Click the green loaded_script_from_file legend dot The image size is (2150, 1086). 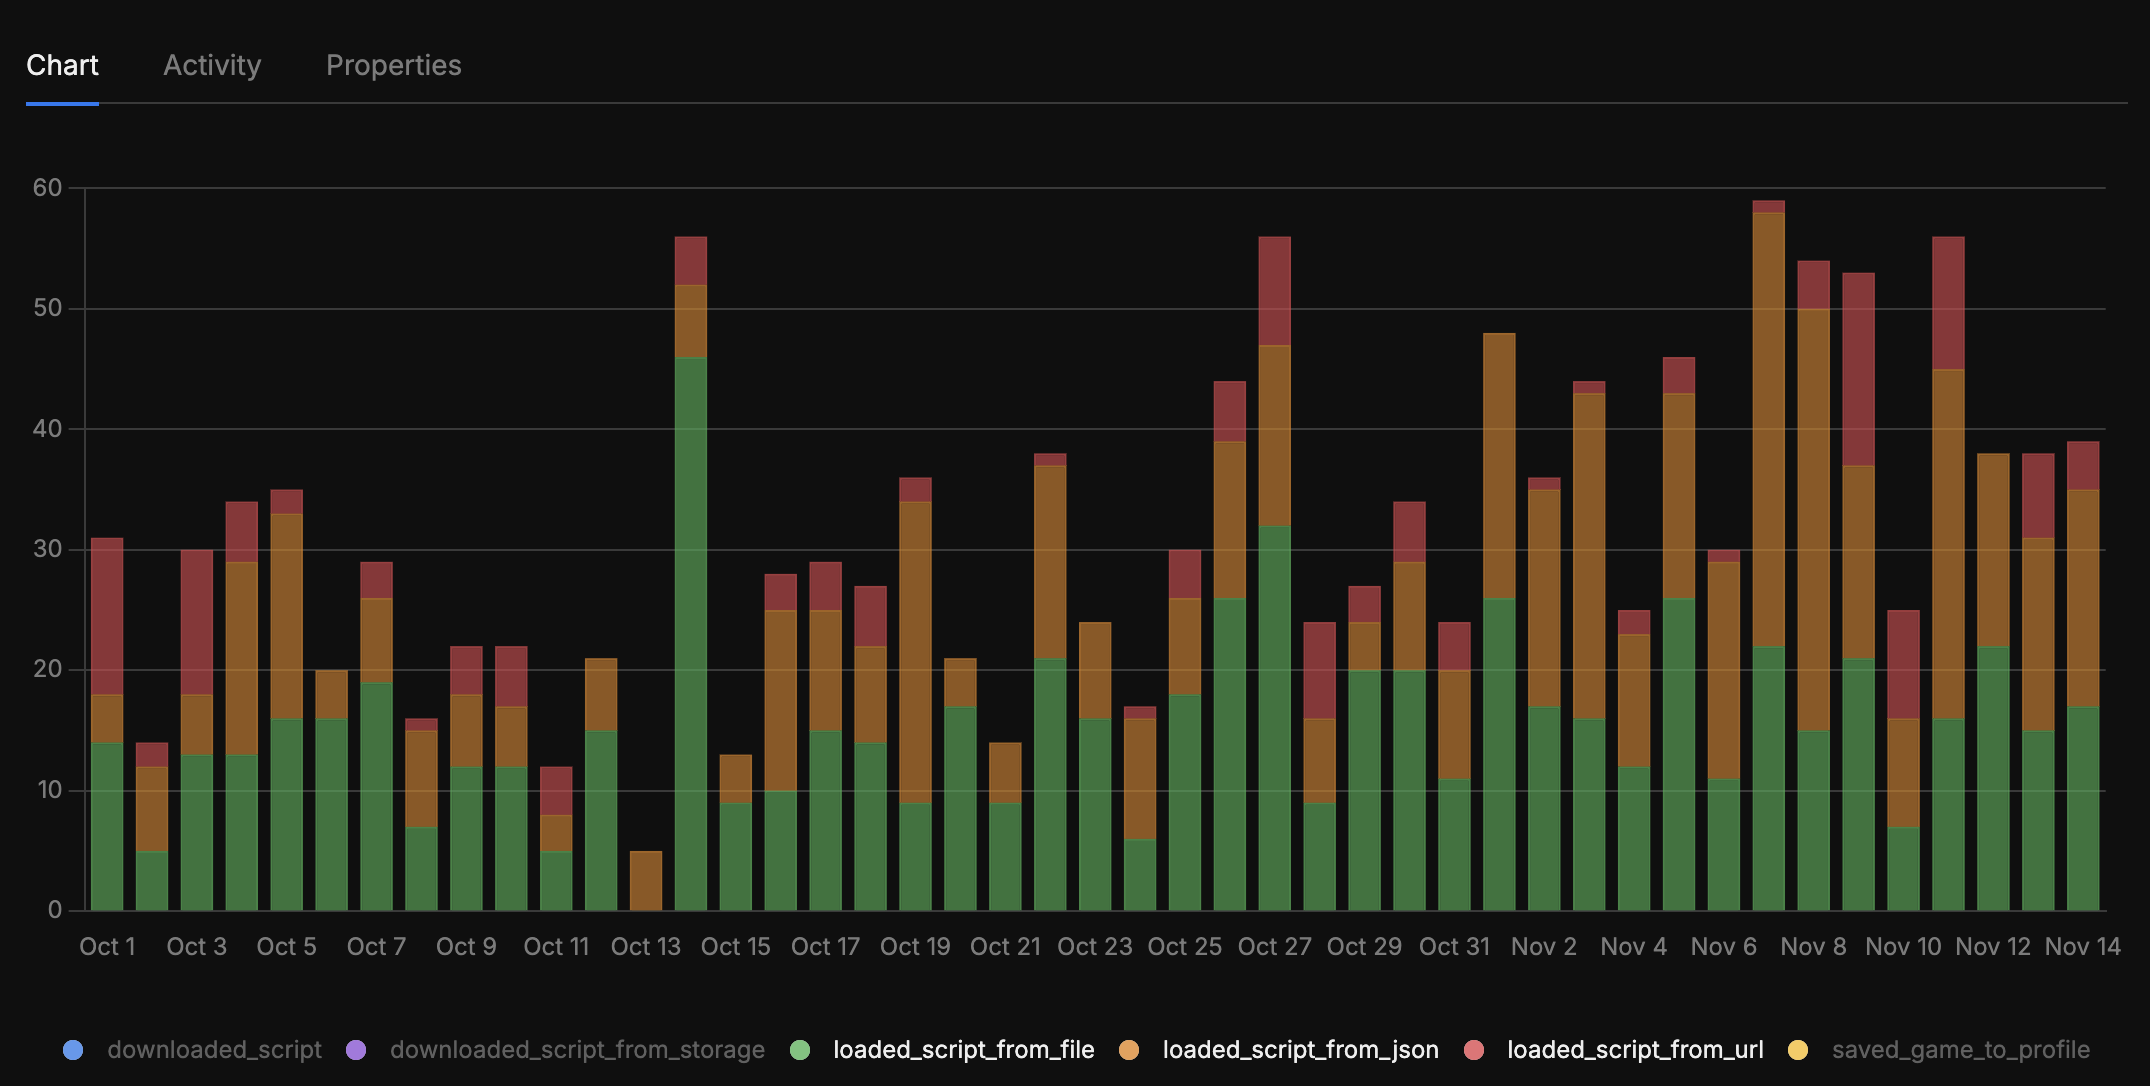tap(800, 1050)
